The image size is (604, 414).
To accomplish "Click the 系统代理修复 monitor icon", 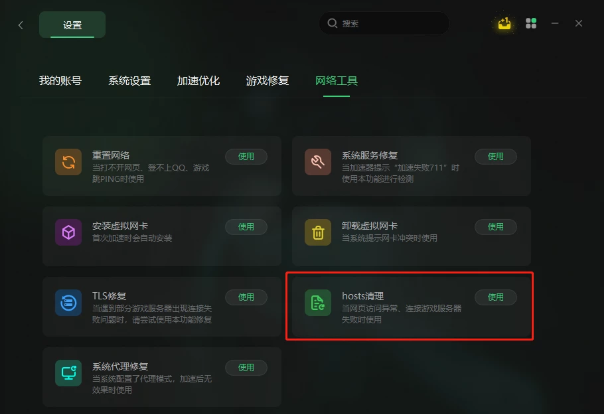I will click(69, 373).
